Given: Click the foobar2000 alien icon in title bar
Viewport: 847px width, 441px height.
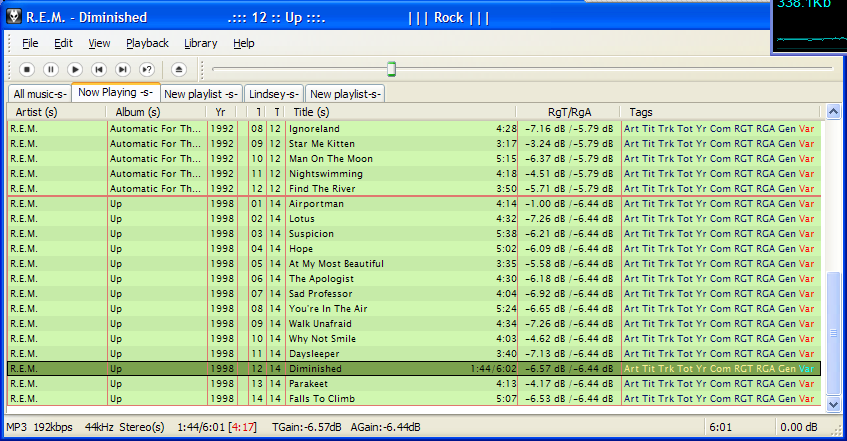Looking at the screenshot, I should coord(14,17).
